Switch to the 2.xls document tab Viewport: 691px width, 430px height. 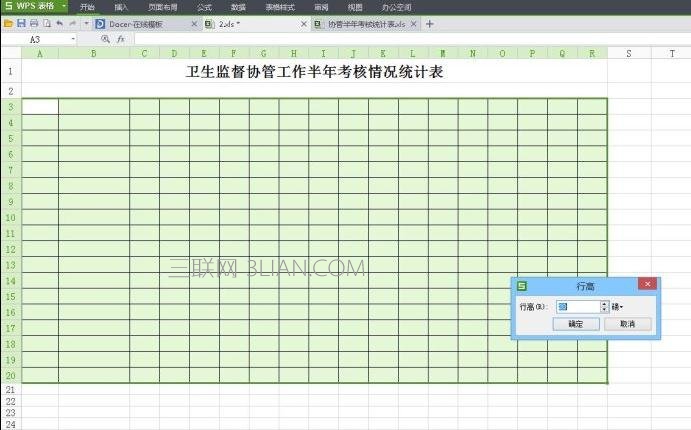click(x=256, y=24)
